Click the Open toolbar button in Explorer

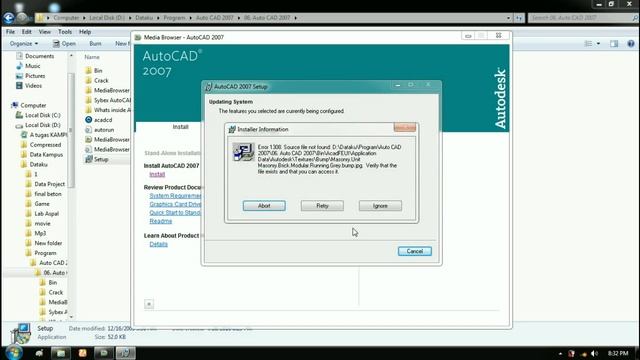pyautogui.click(x=64, y=44)
